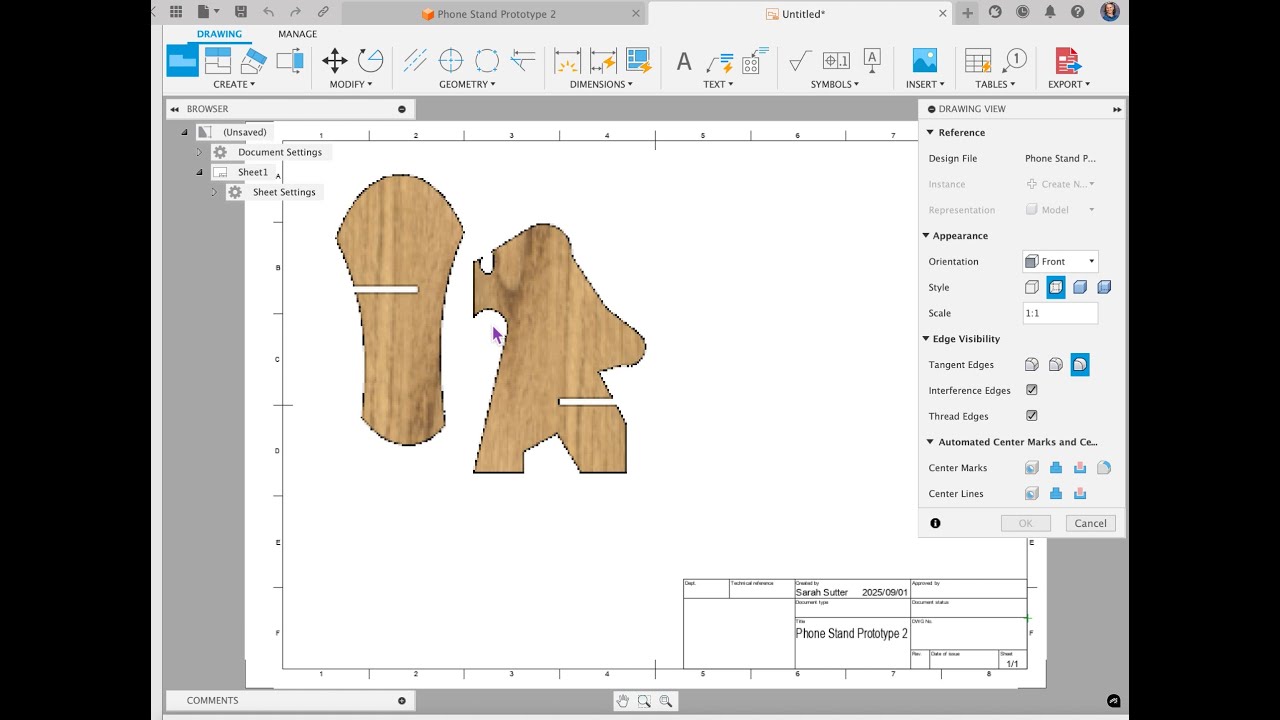Screen dimensions: 1280x720
Task: Select the second dimension tool with lightning bolt
Action: pos(603,61)
